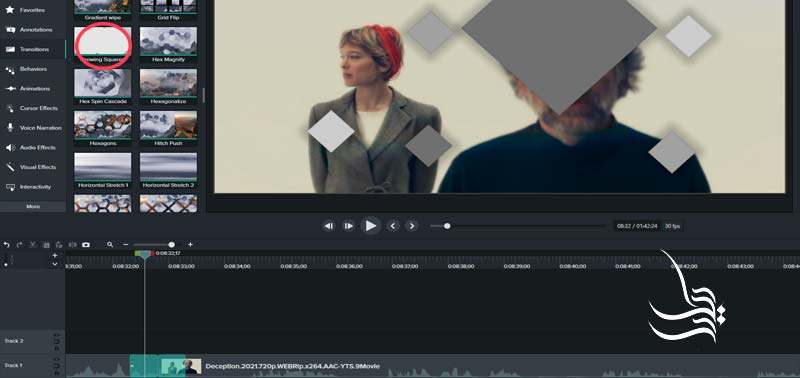
Task: Add a new track with the plus icon
Action: (x=55, y=255)
